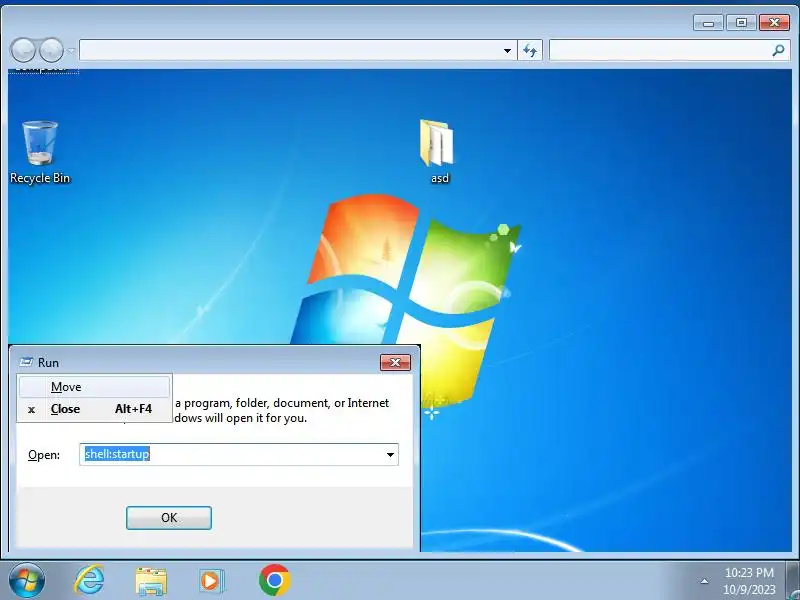Show hidden tray icons arrow

tap(704, 581)
